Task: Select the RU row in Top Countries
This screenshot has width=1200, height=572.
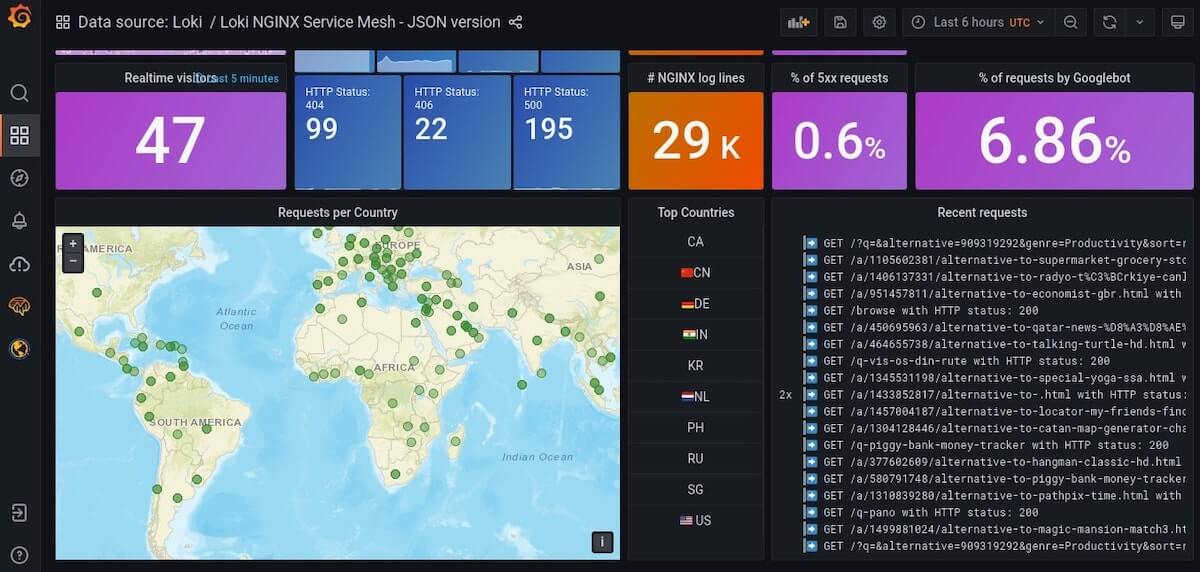Action: point(696,459)
